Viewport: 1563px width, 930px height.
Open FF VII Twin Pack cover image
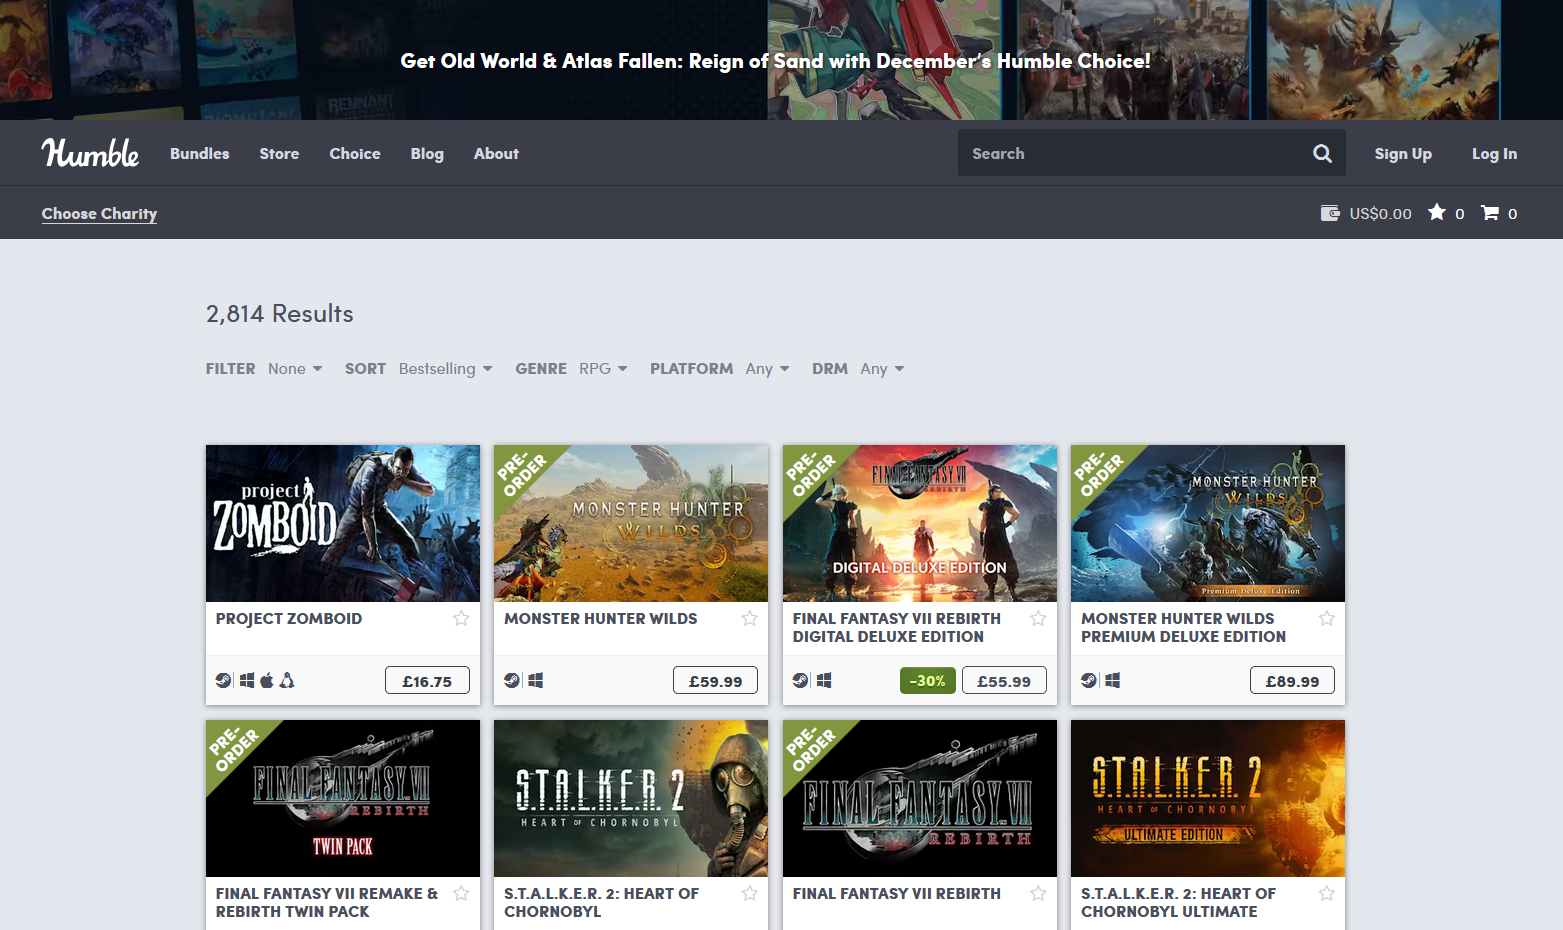click(343, 798)
